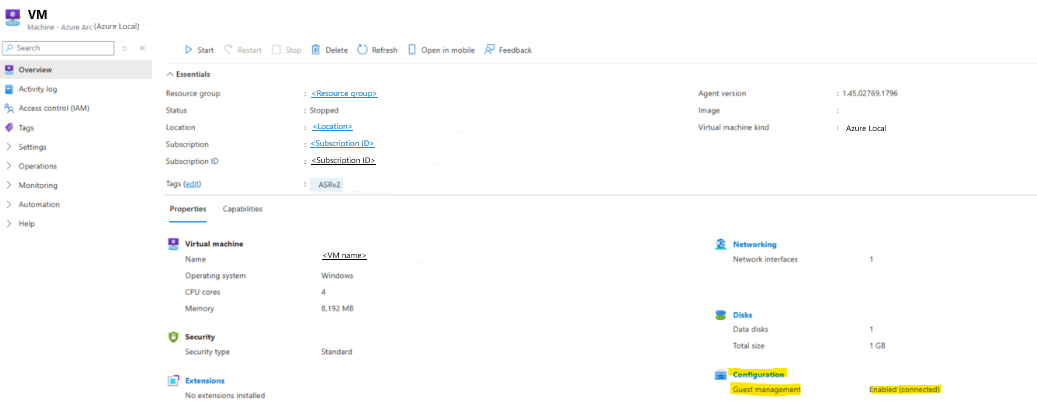Click the Location link
The height and width of the screenshot is (419, 1037).
pyautogui.click(x=332, y=126)
